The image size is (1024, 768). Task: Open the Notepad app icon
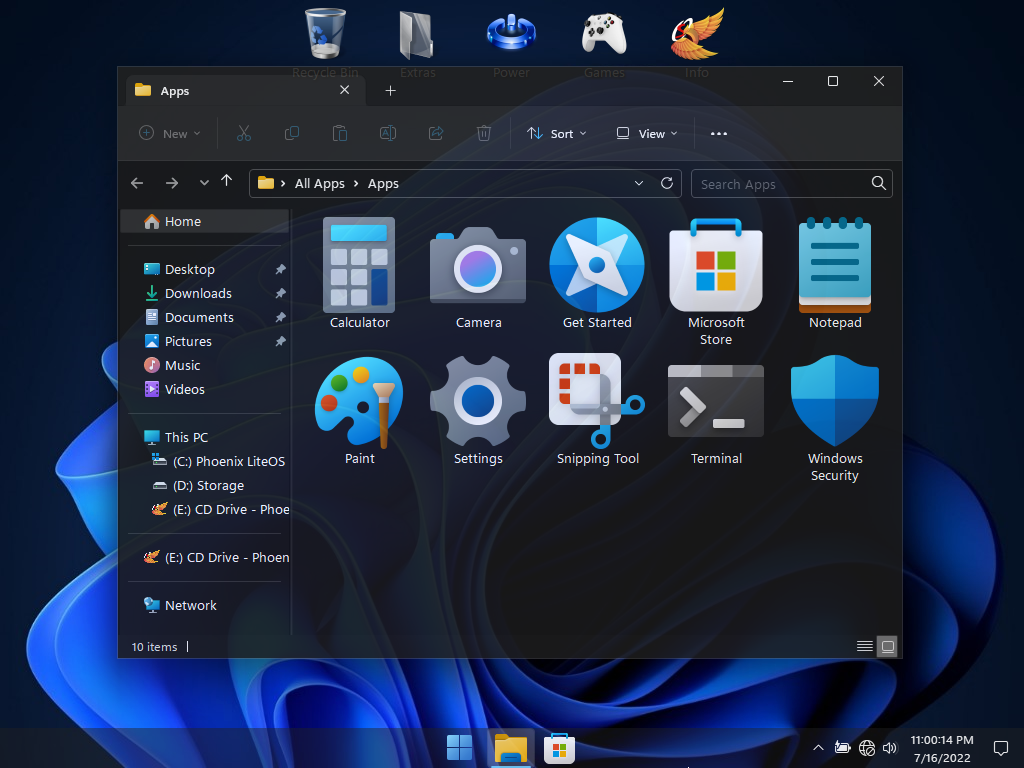(x=835, y=265)
